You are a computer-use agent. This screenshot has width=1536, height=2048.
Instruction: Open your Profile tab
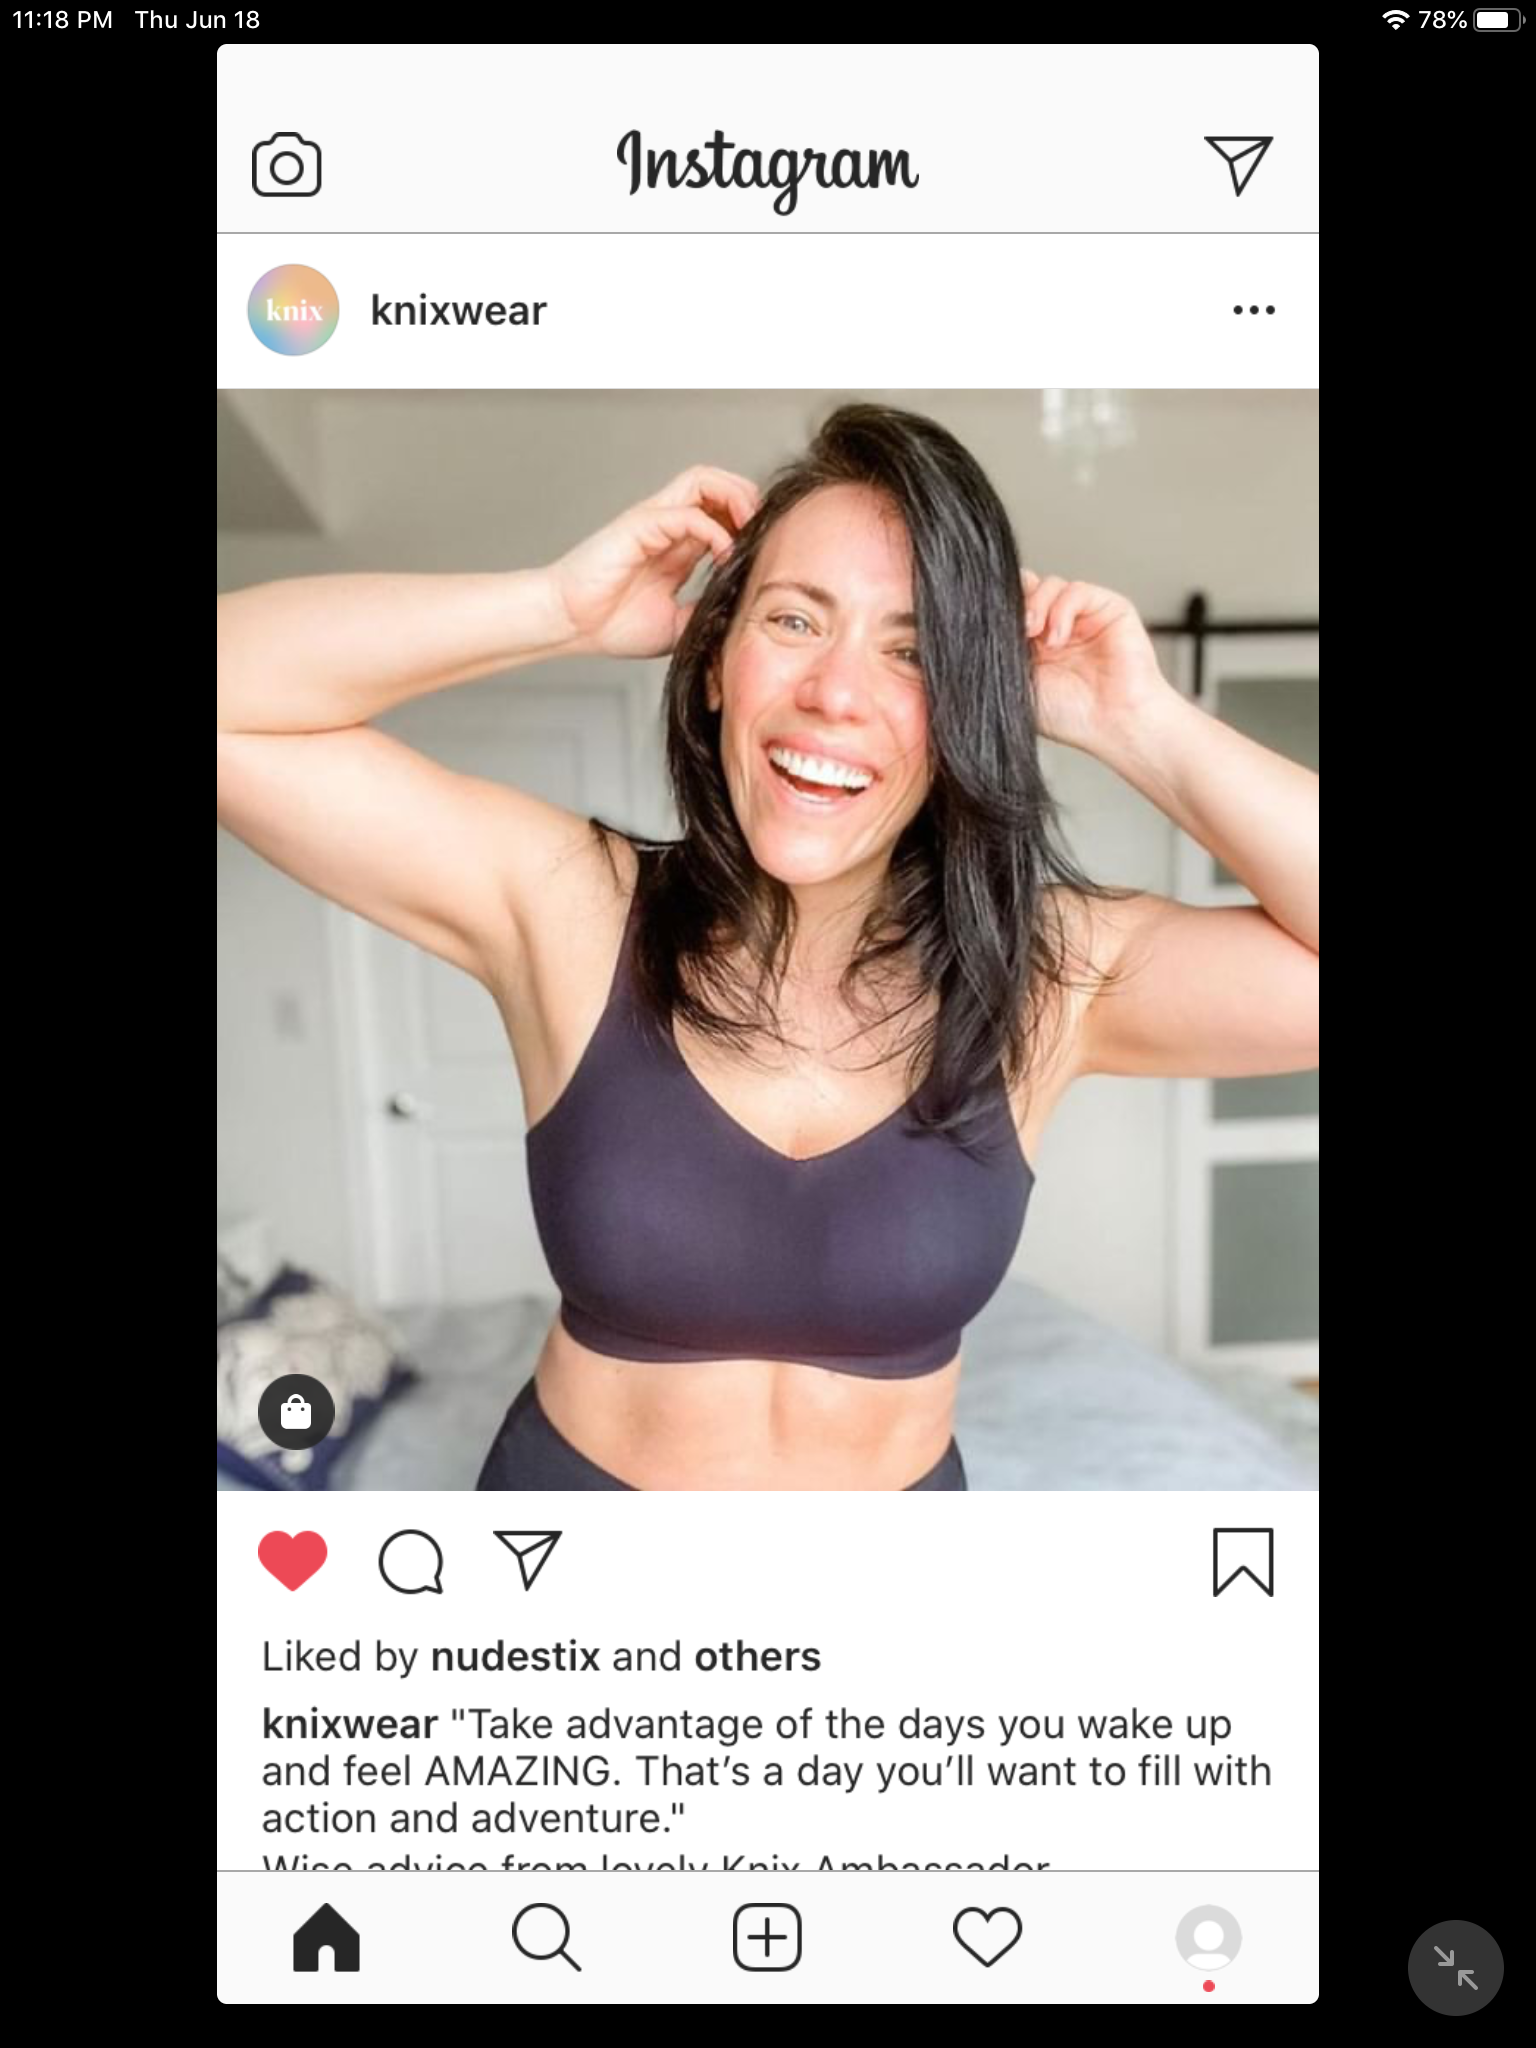click(x=1208, y=1937)
